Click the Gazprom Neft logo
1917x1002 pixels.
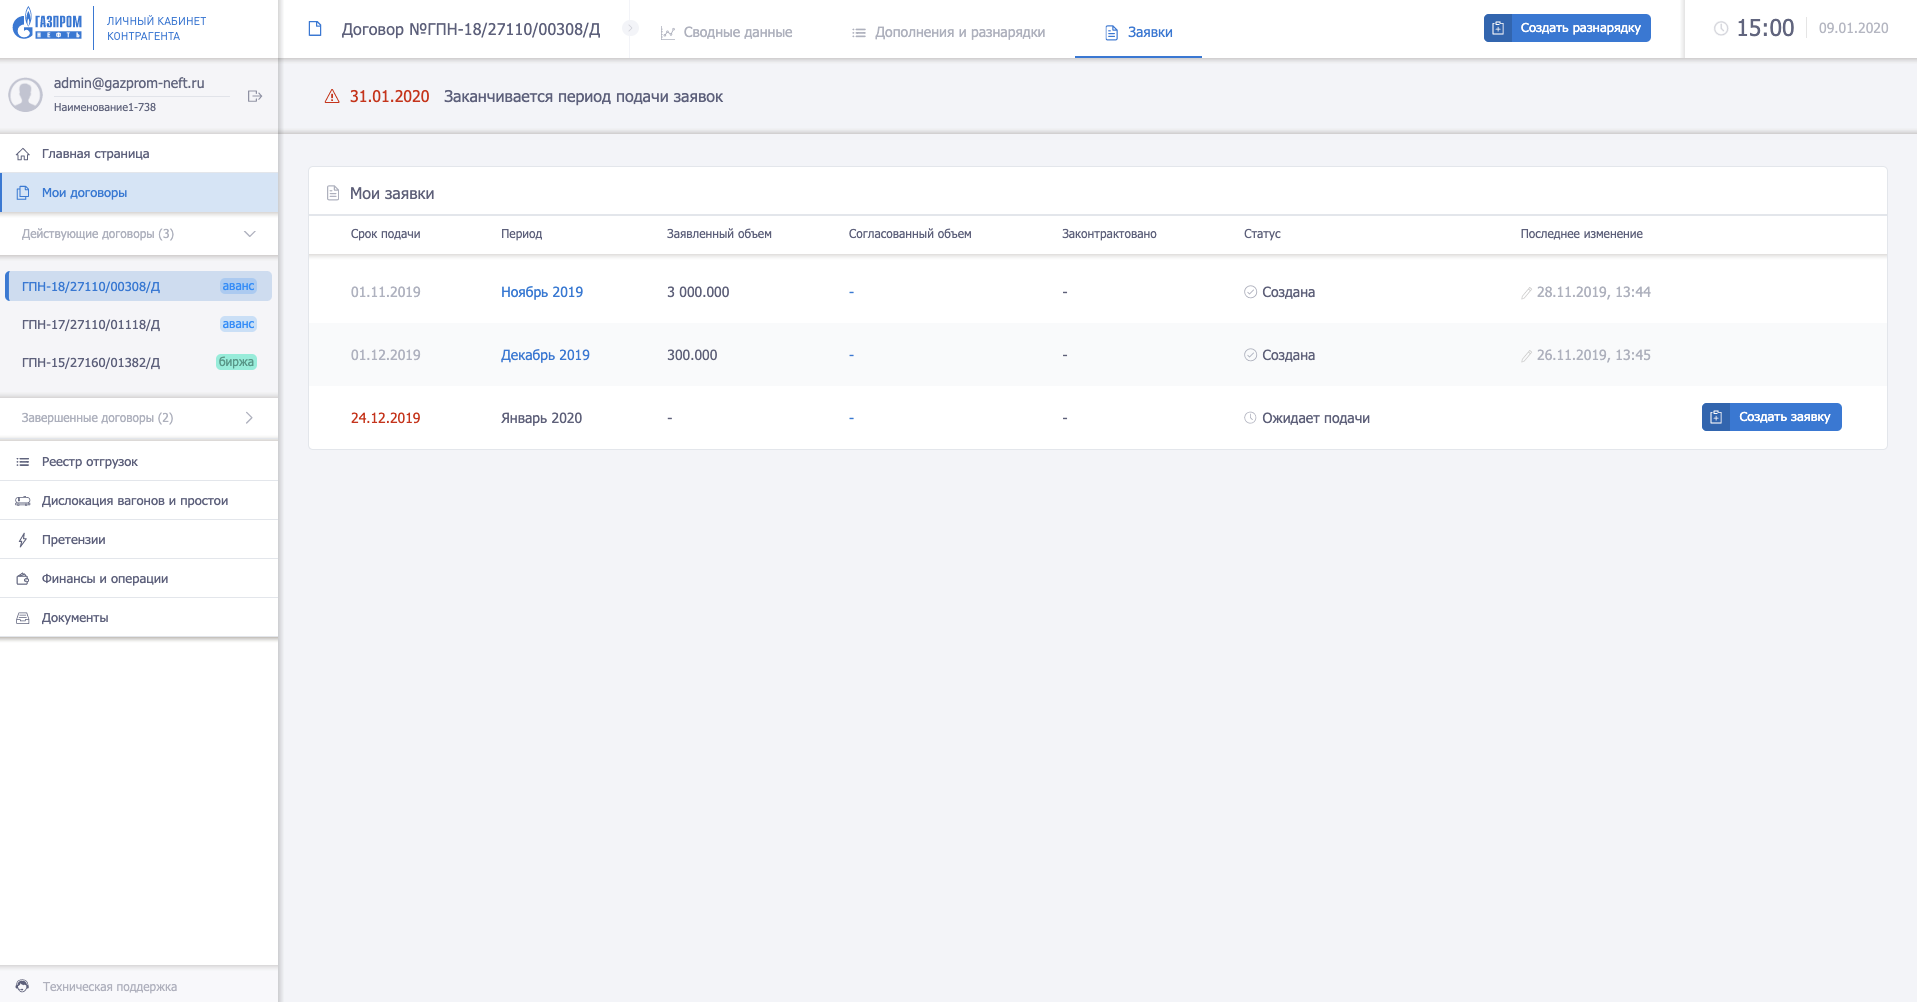47,24
